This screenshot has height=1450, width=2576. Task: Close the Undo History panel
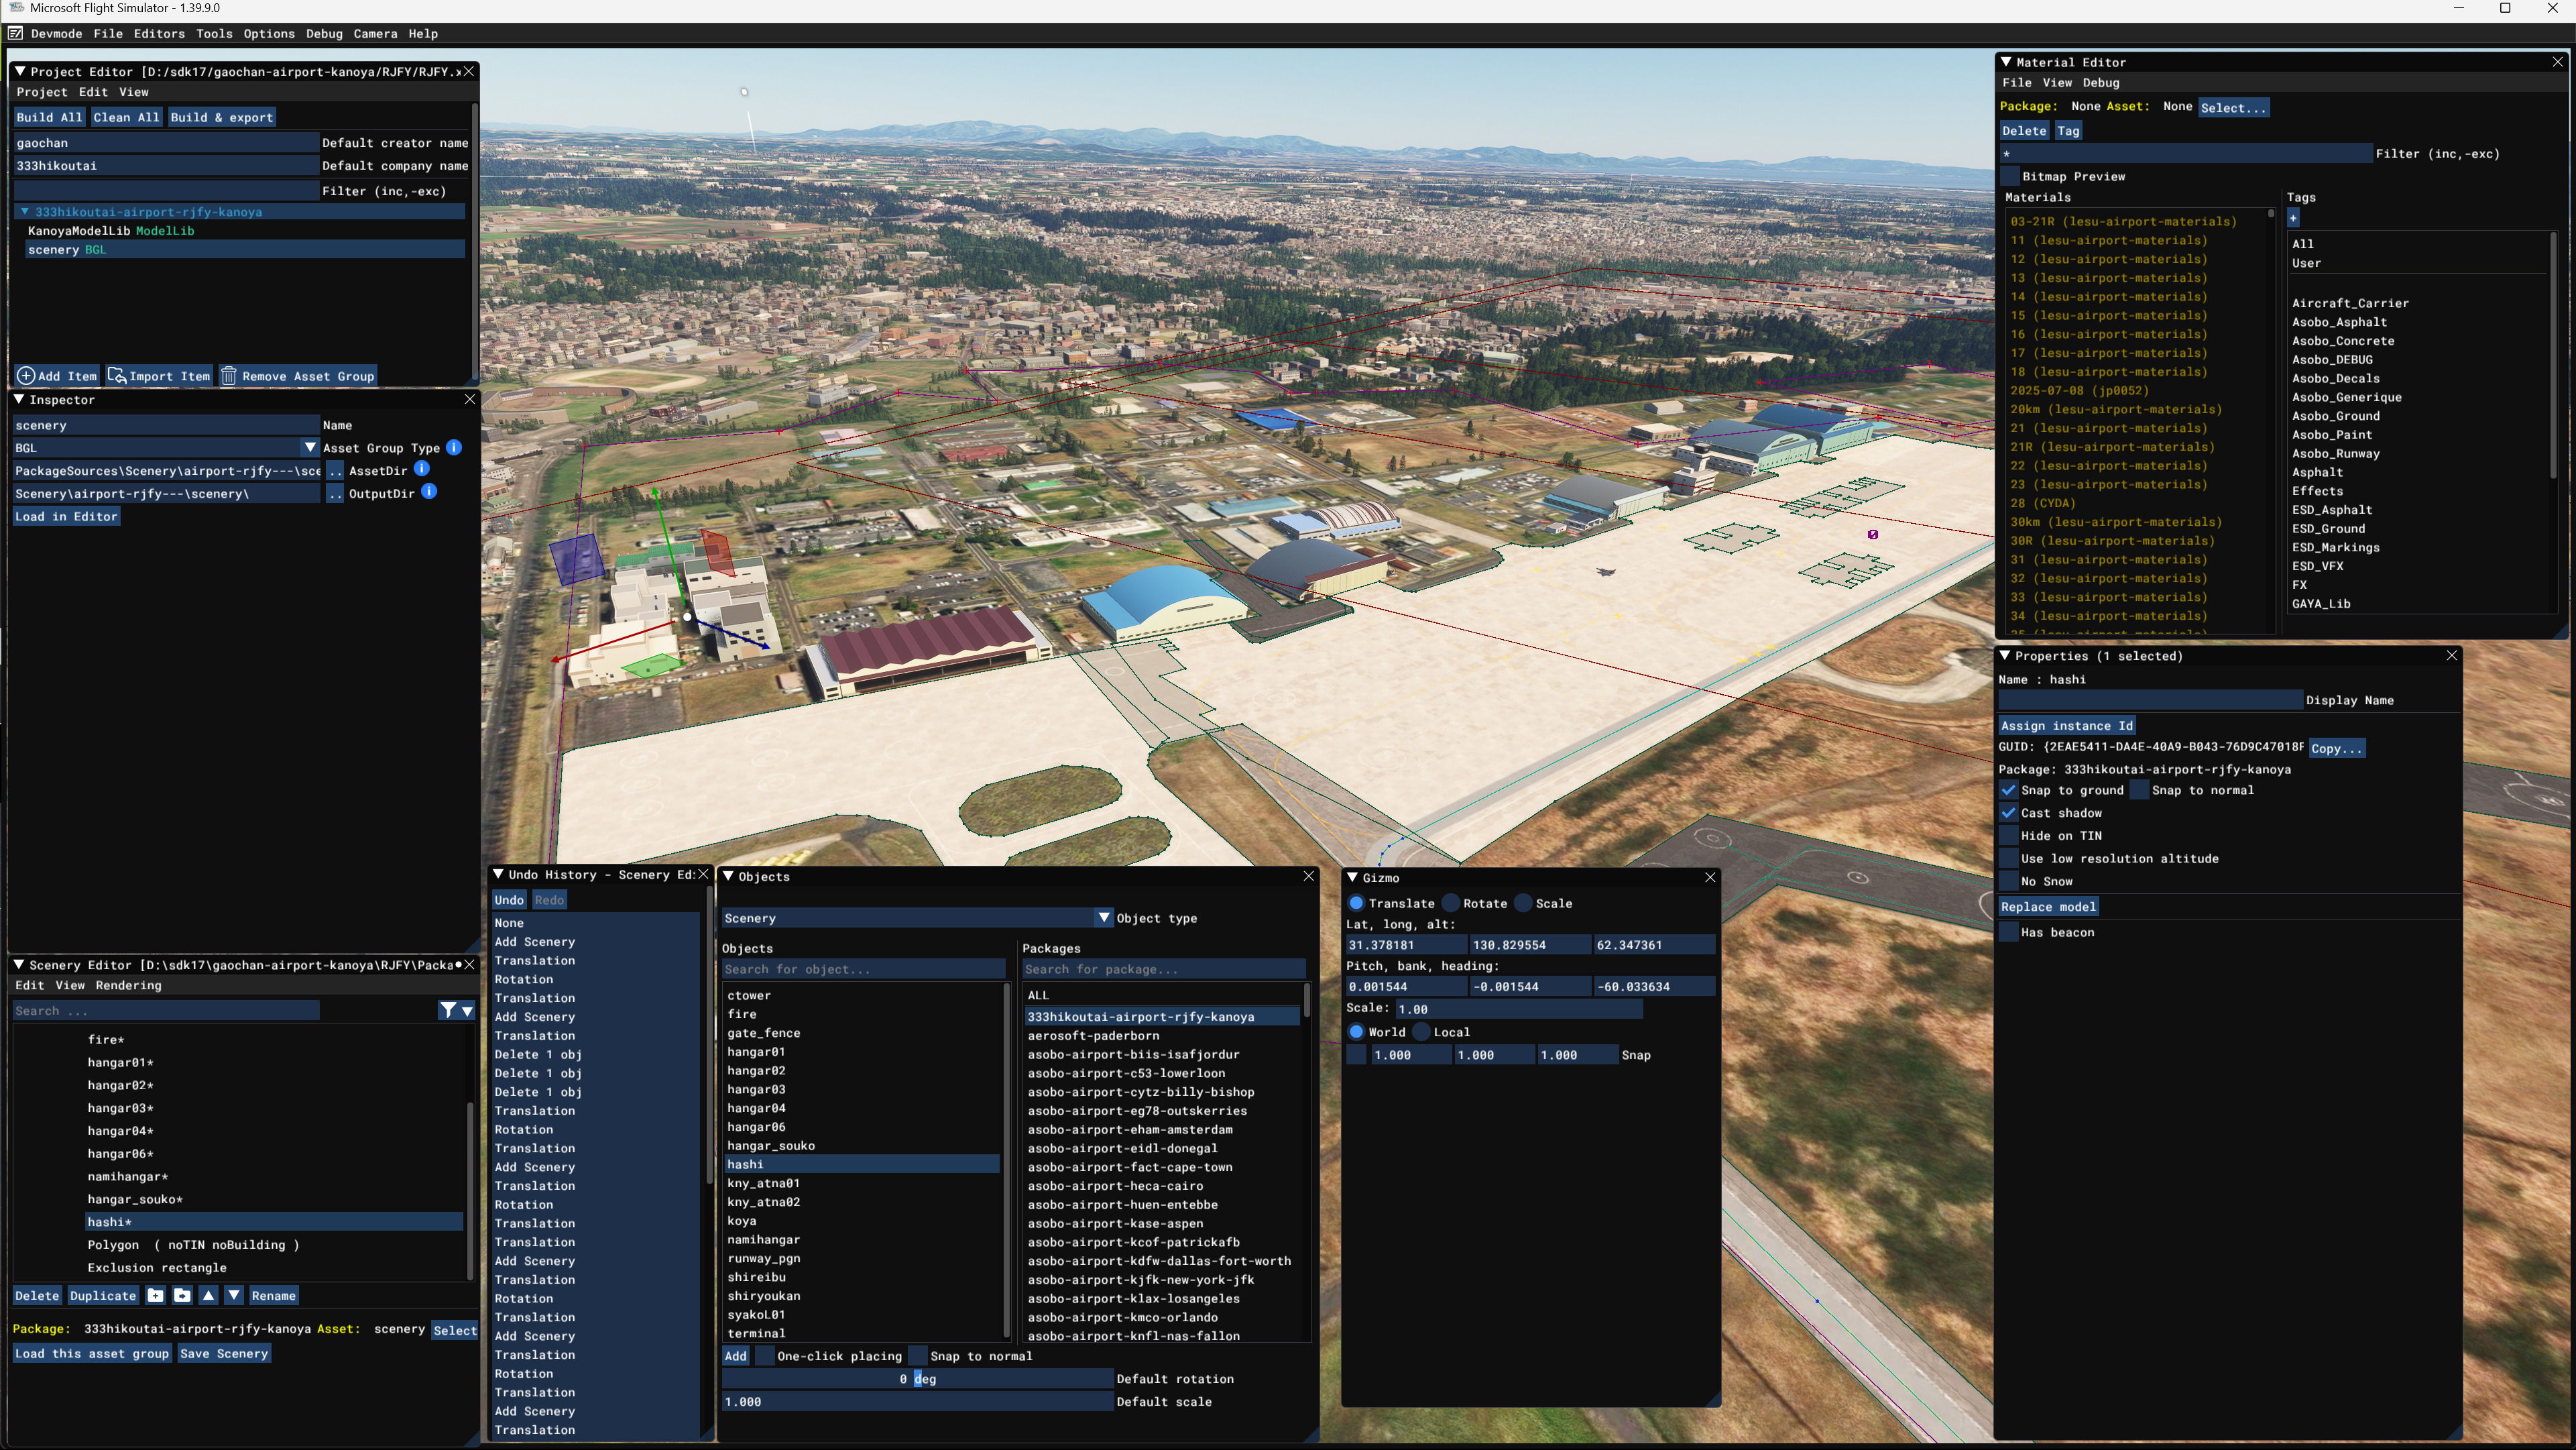point(703,875)
